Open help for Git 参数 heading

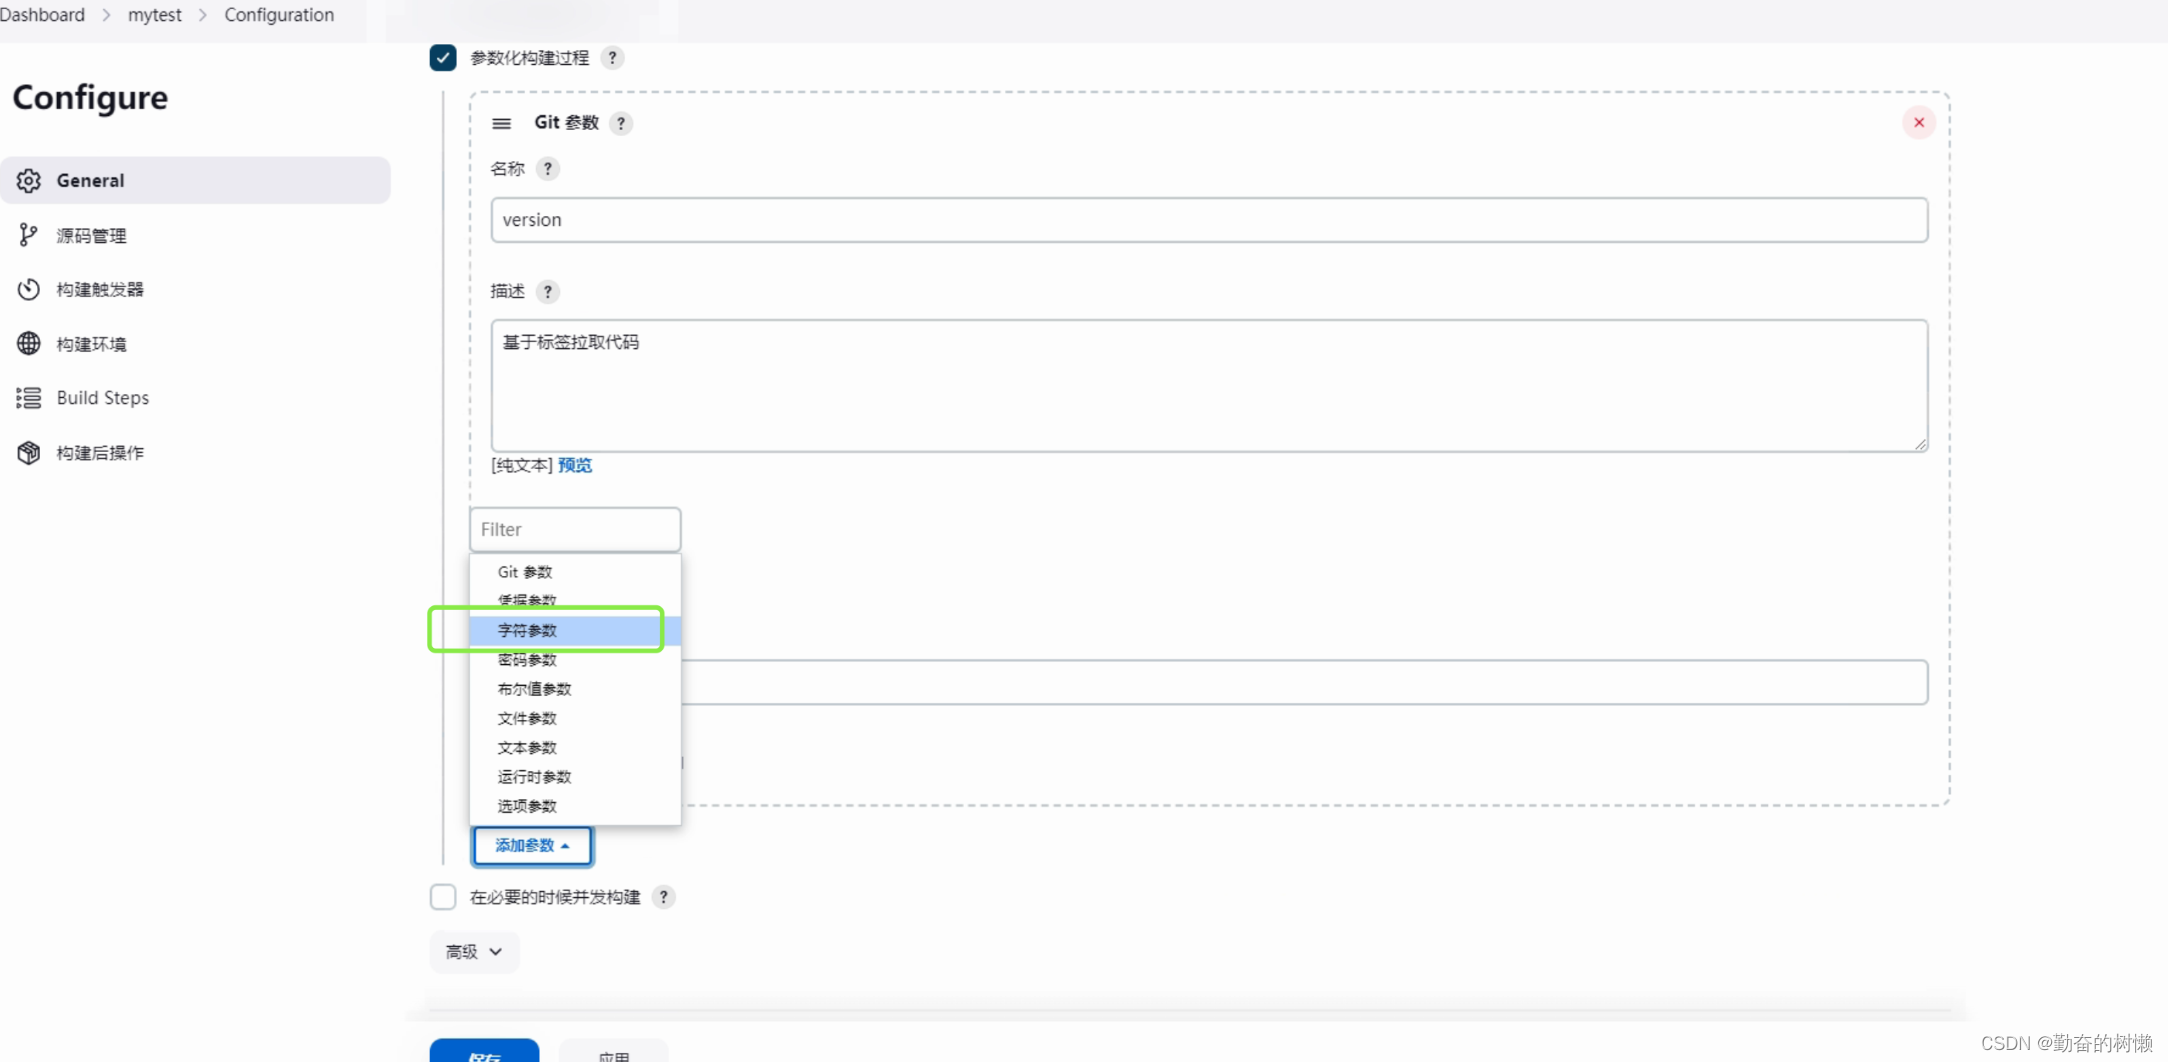(621, 123)
